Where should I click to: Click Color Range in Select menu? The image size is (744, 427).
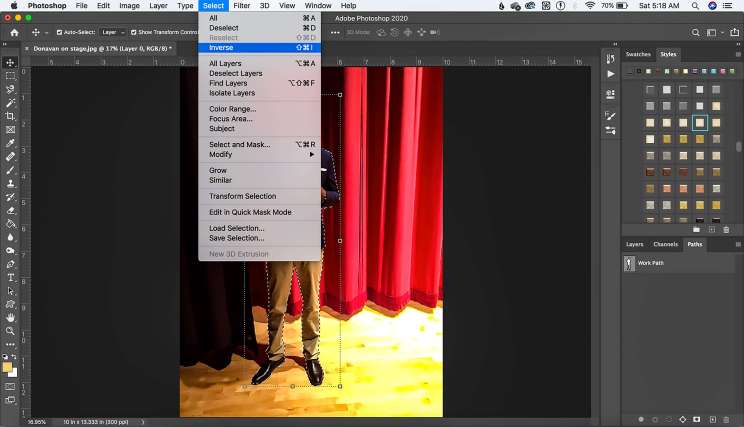coord(232,109)
